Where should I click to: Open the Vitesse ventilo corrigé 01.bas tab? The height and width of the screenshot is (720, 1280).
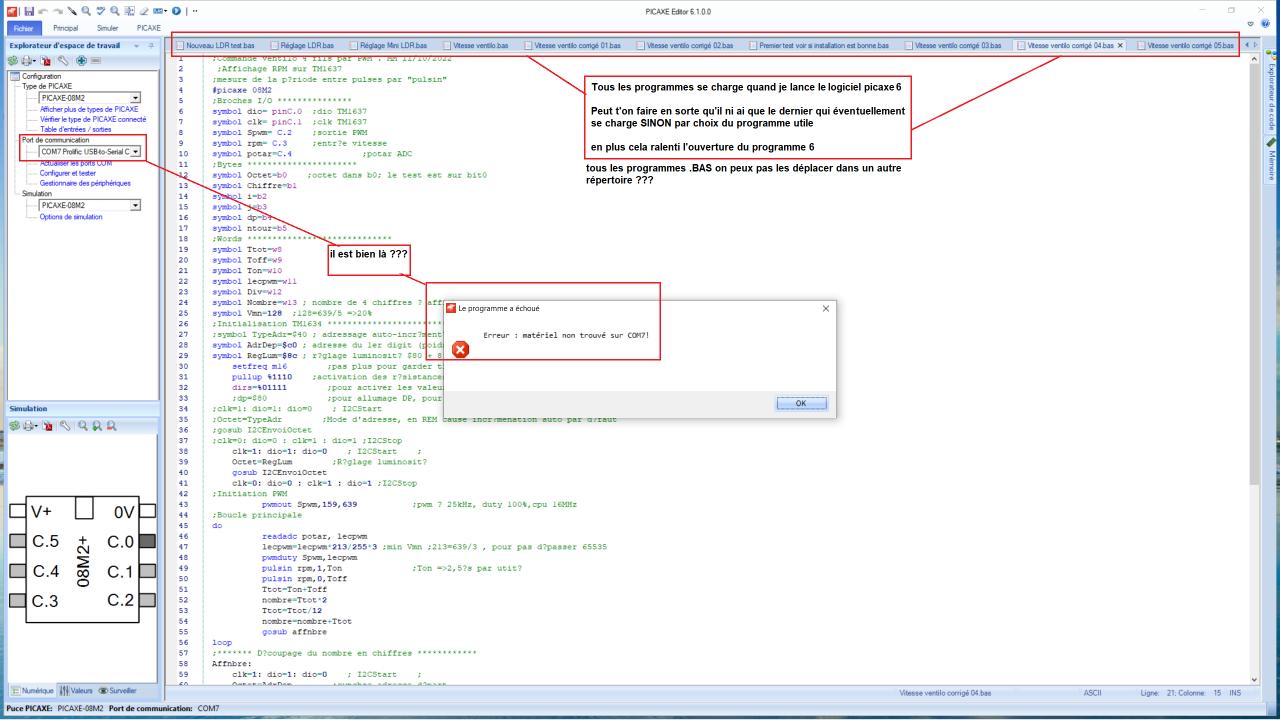pos(571,45)
